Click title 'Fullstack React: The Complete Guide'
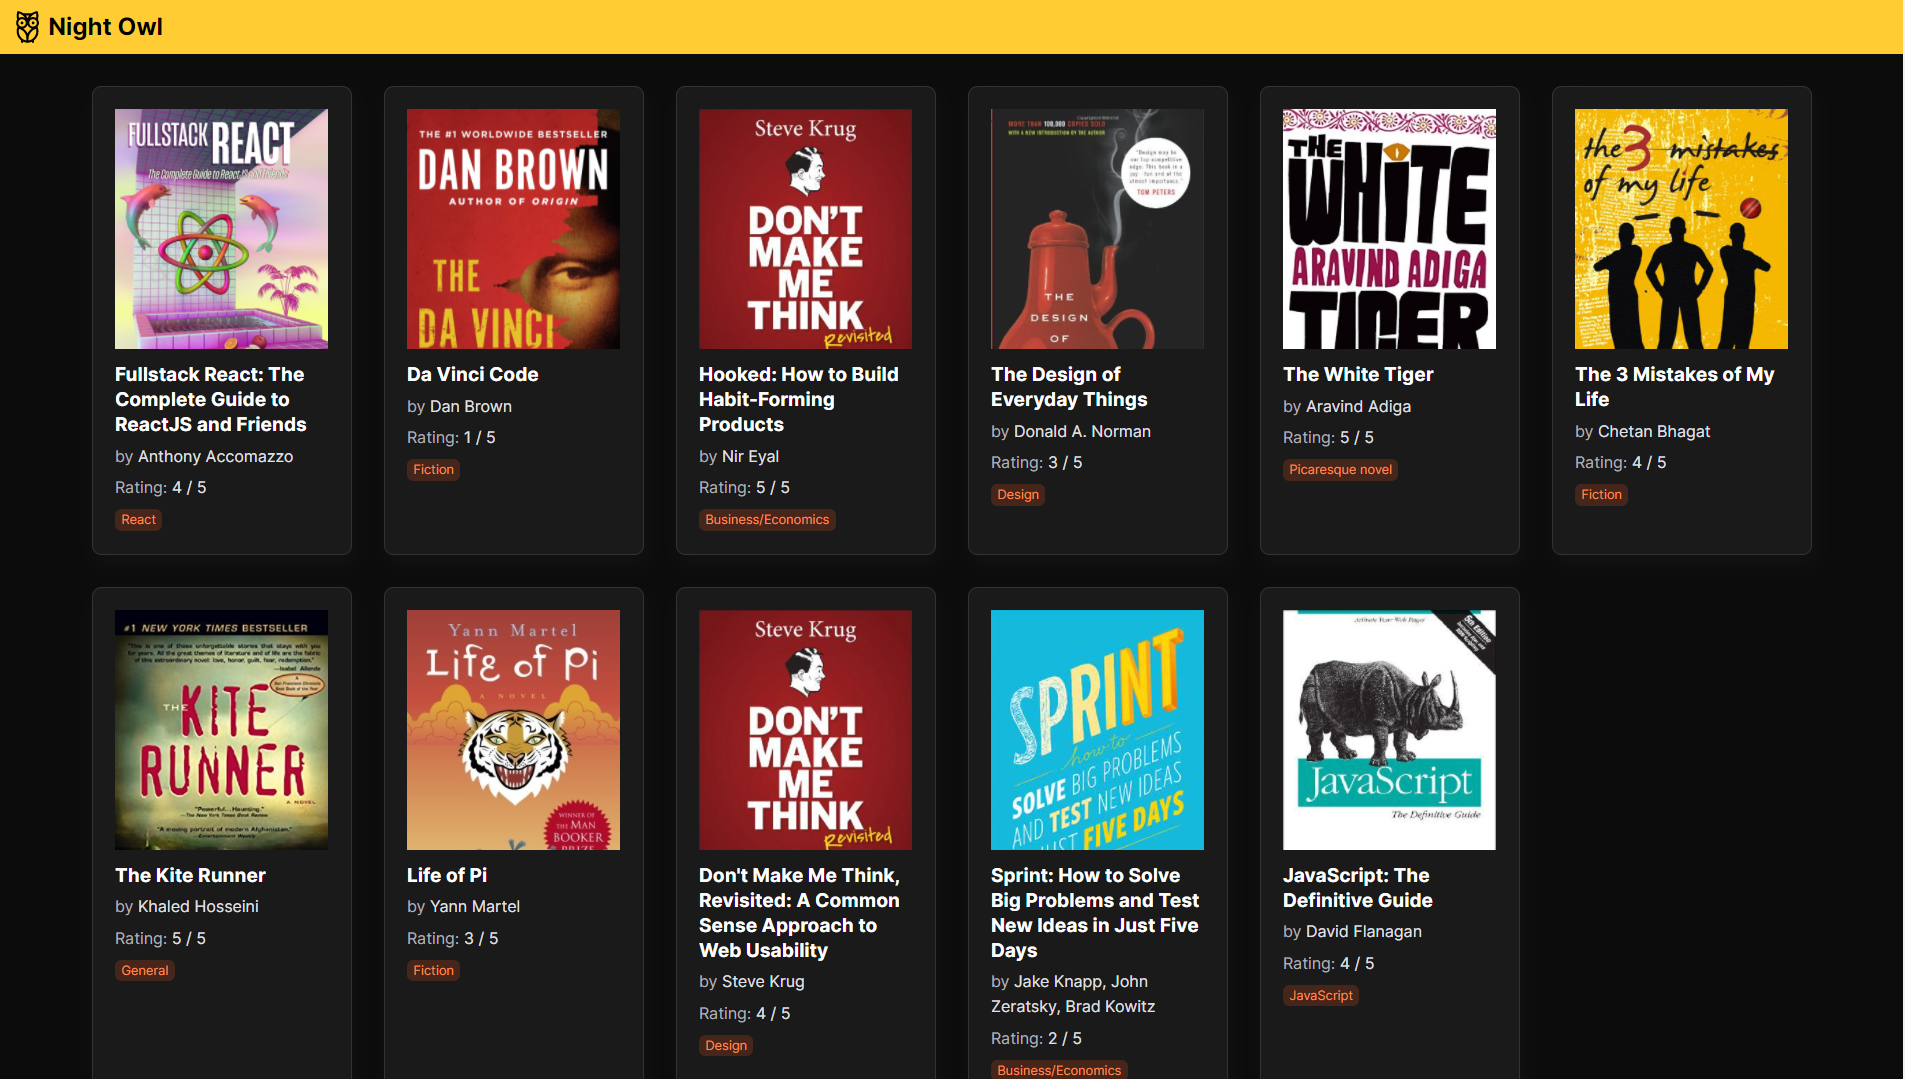 [x=211, y=399]
